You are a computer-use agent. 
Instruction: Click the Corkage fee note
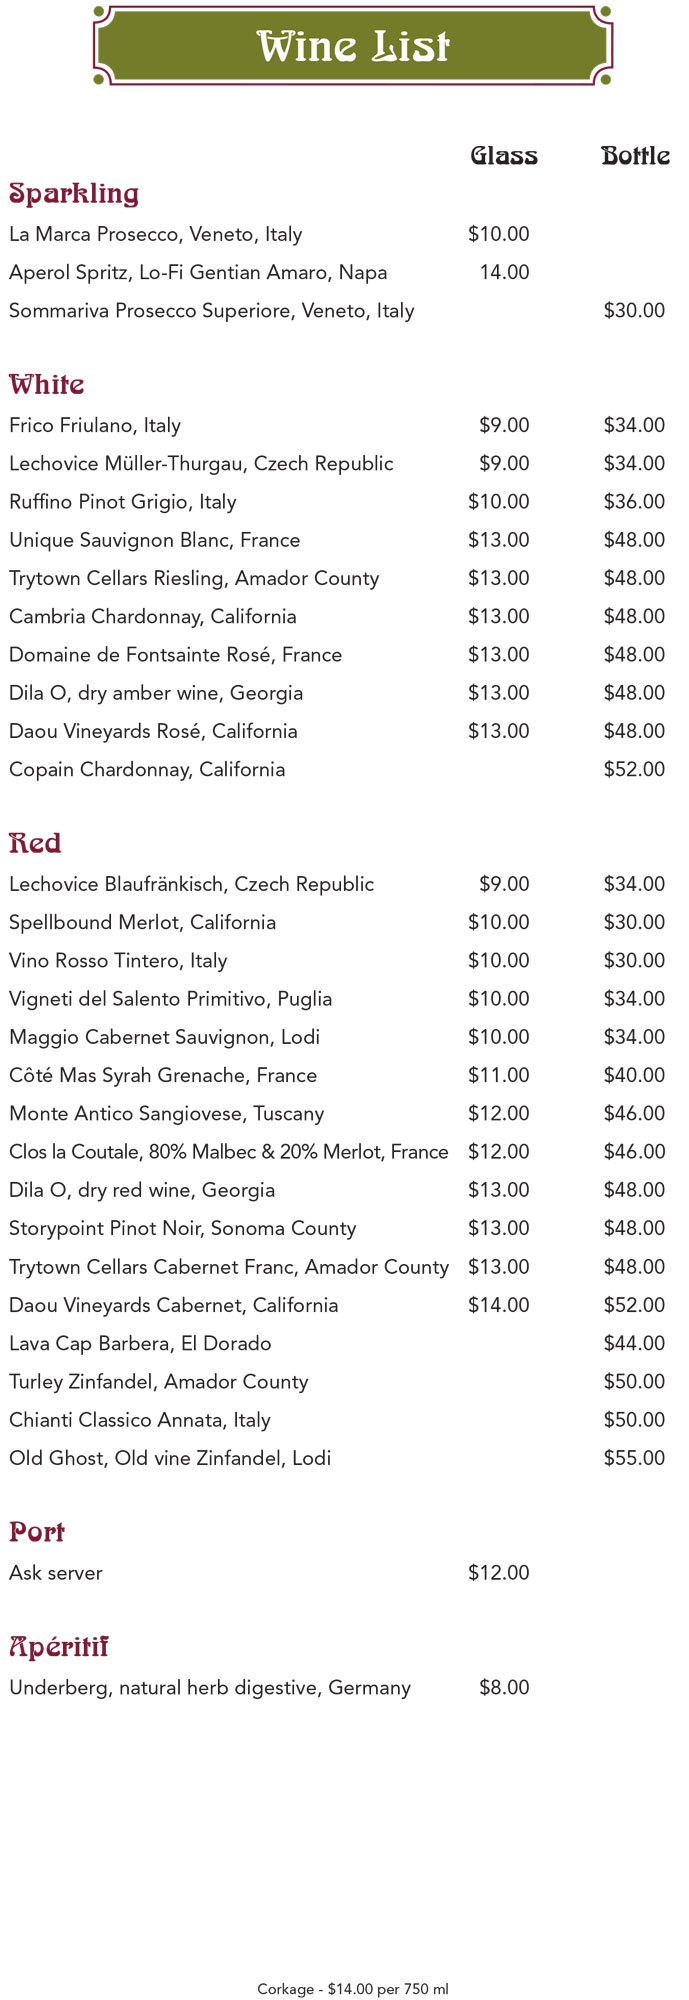pyautogui.click(x=353, y=1990)
